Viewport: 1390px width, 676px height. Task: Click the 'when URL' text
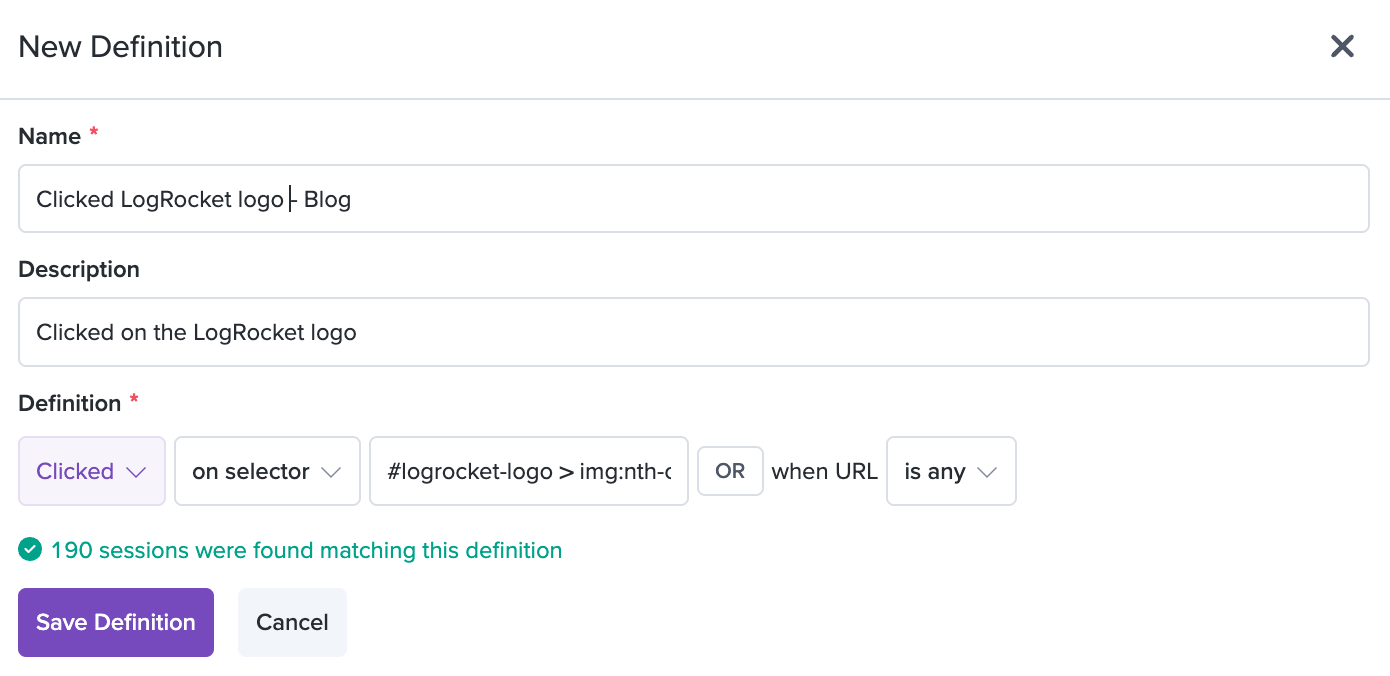click(x=825, y=471)
